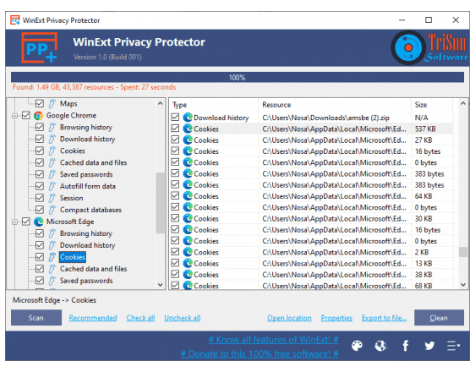474x369 pixels.
Task: Select Chrome Cookies in the tree
Action: (x=73, y=151)
